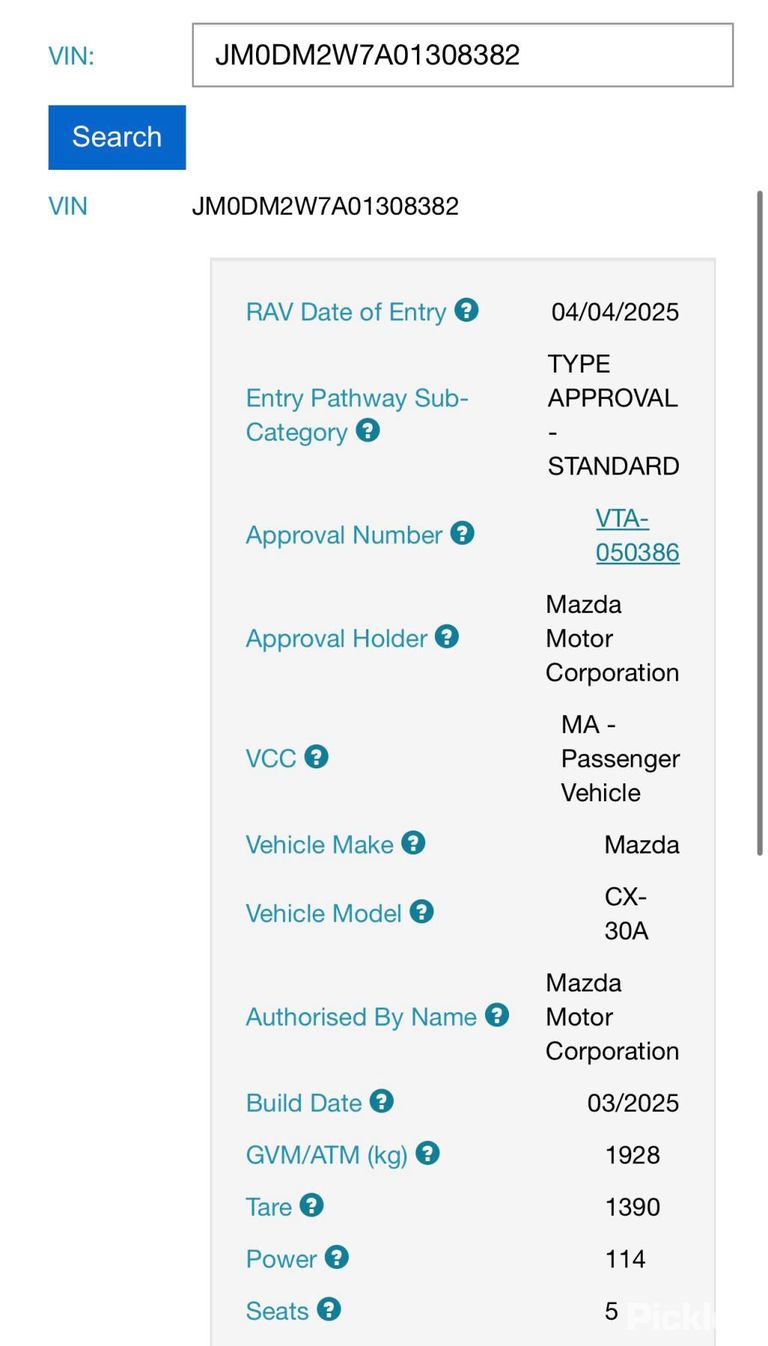Click the VIN label above Search
Image resolution: width=768 pixels, height=1346 pixels.
coord(71,56)
